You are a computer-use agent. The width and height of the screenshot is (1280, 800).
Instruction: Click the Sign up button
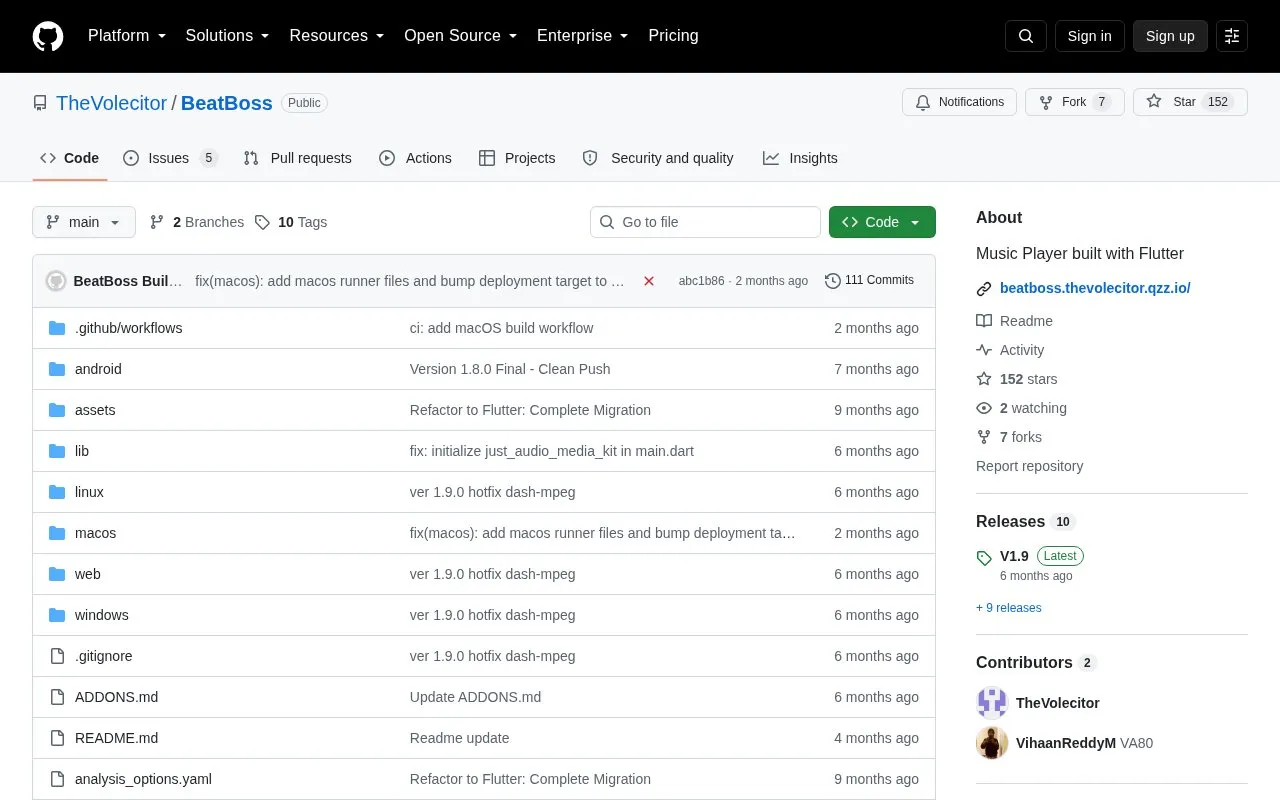tap(1170, 36)
